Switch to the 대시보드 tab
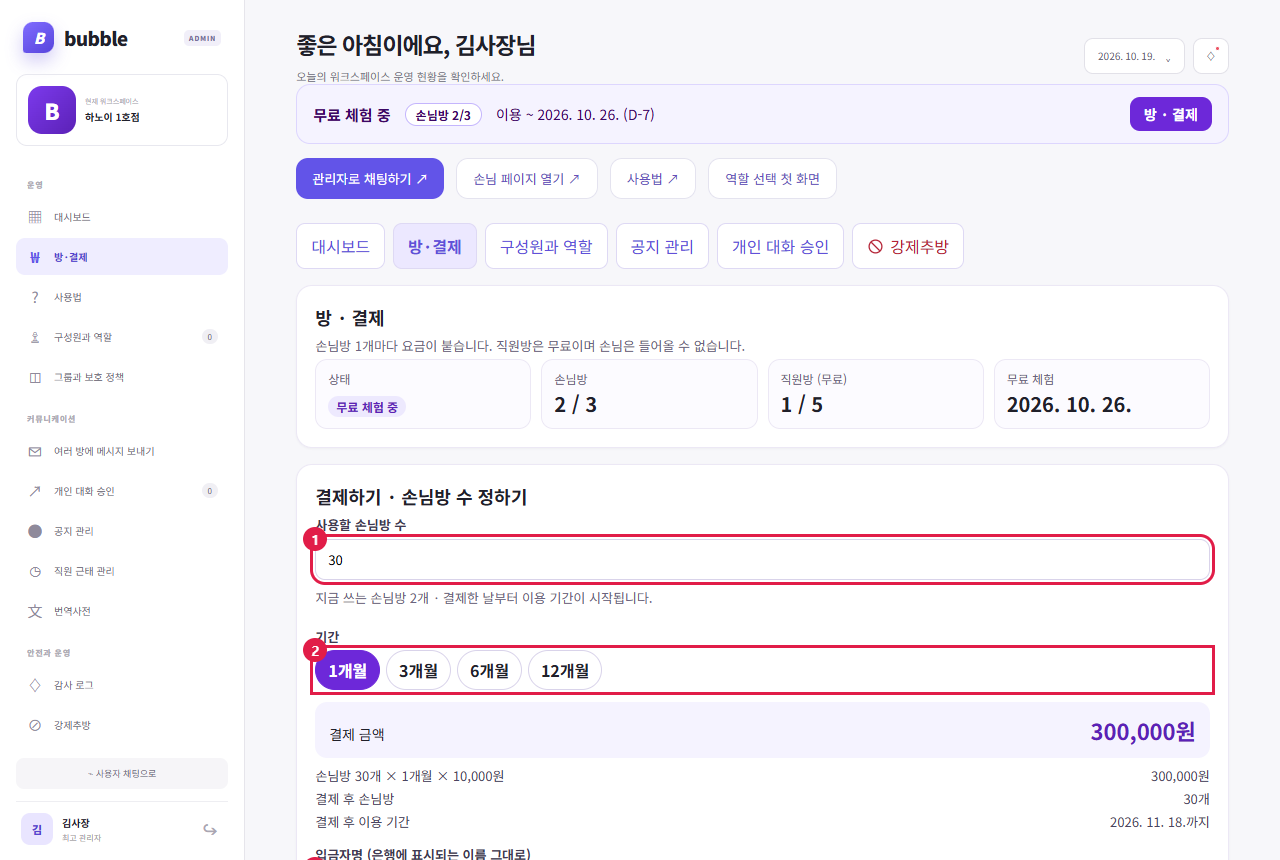 [340, 246]
